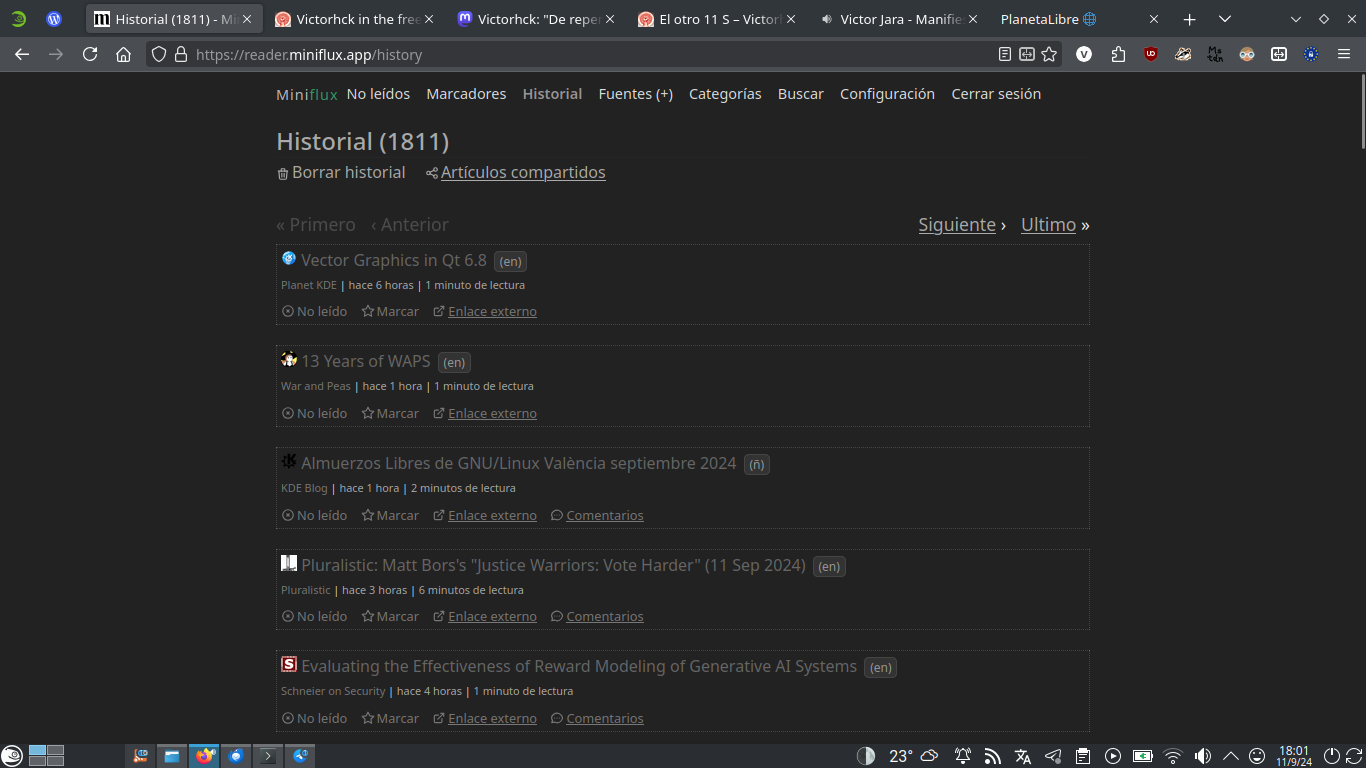Open the Firefox application menu (hamburger icon)
Image resolution: width=1366 pixels, height=768 pixels.
coord(1344,55)
